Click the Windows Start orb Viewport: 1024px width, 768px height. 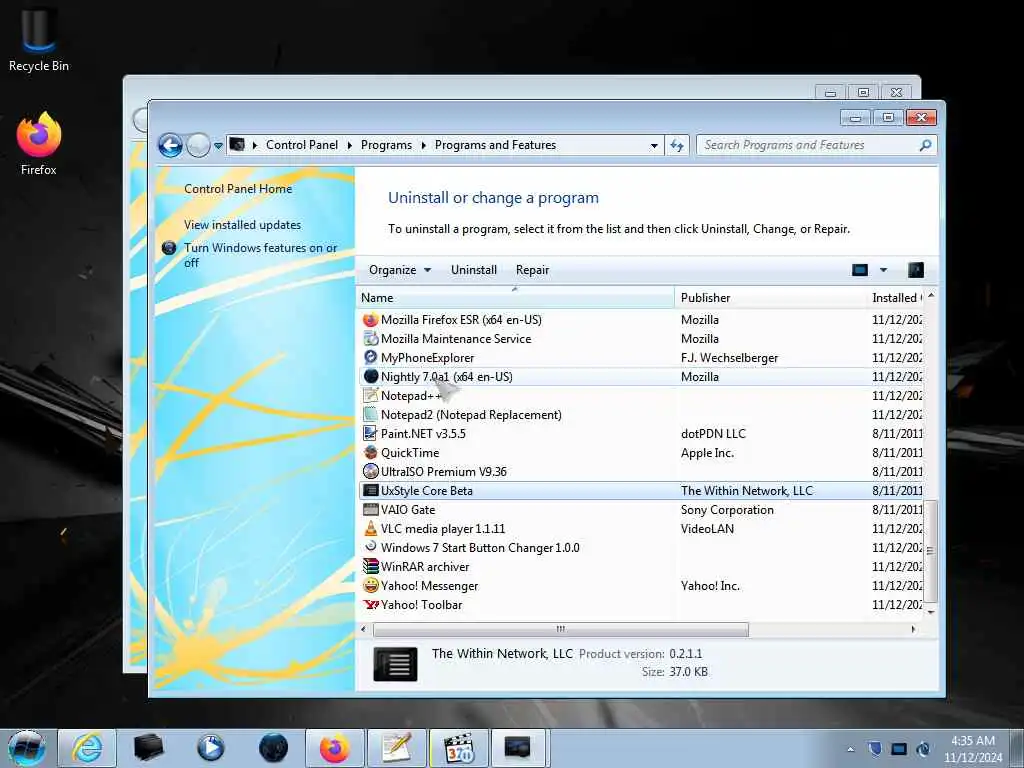[x=27, y=748]
